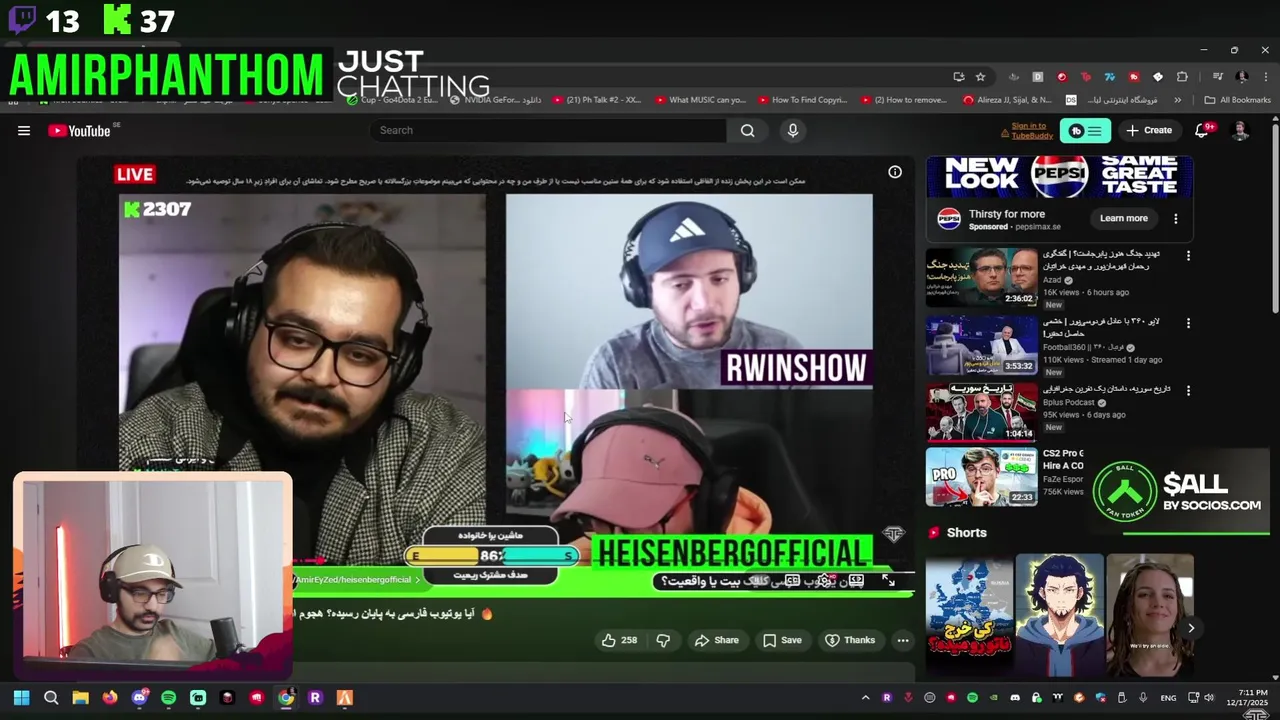The height and width of the screenshot is (720, 1280).
Task: Open the 1:04:14 Bplus Podcast thumbnail
Action: (x=981, y=412)
